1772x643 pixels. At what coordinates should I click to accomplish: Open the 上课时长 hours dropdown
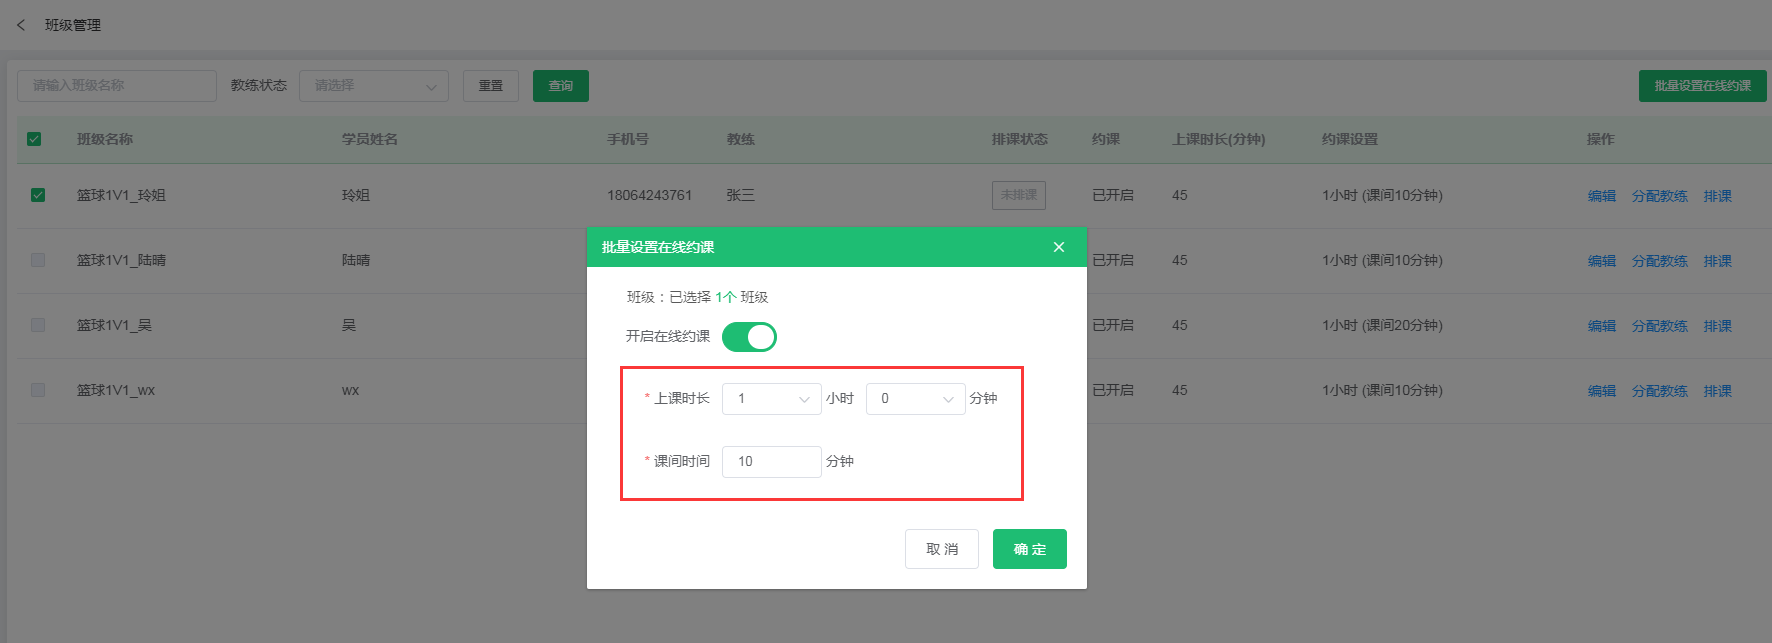(x=771, y=399)
